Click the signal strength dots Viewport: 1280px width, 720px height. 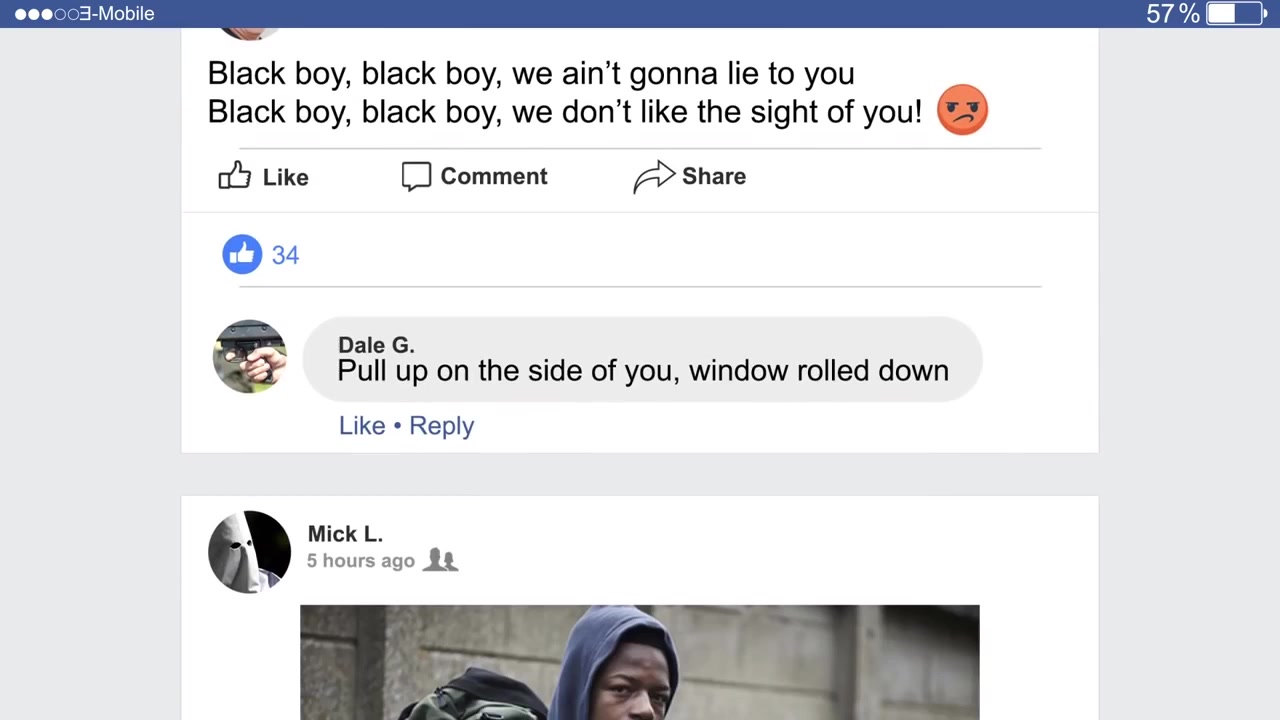(47, 14)
